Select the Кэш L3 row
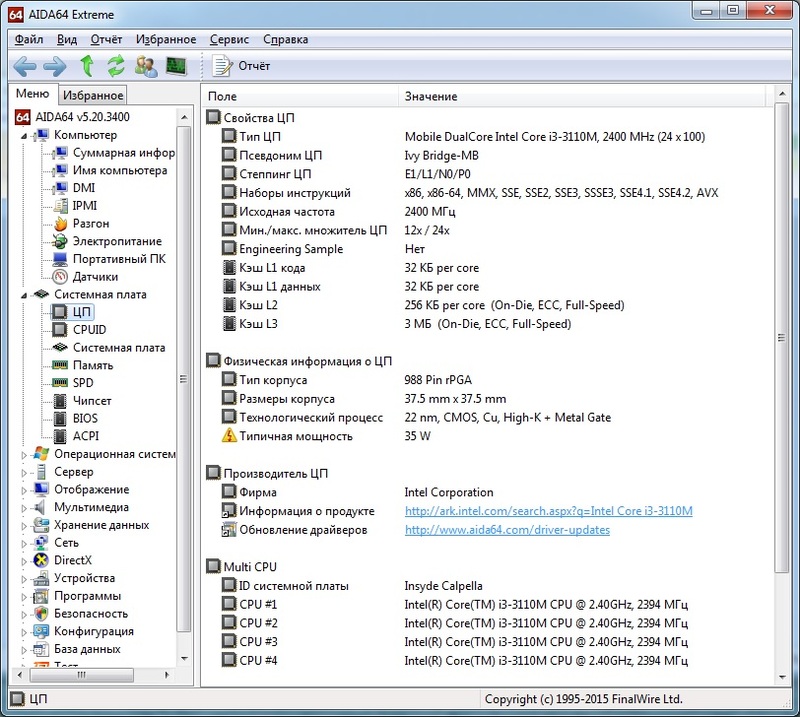Image resolution: width=800 pixels, height=717 pixels. [x=487, y=324]
